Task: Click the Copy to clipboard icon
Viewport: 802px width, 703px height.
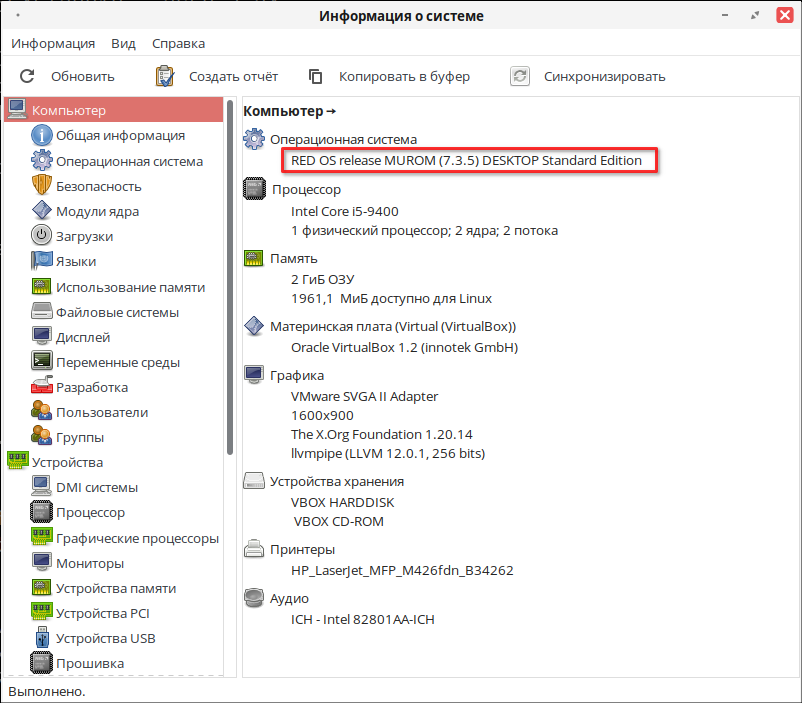Action: click(316, 76)
